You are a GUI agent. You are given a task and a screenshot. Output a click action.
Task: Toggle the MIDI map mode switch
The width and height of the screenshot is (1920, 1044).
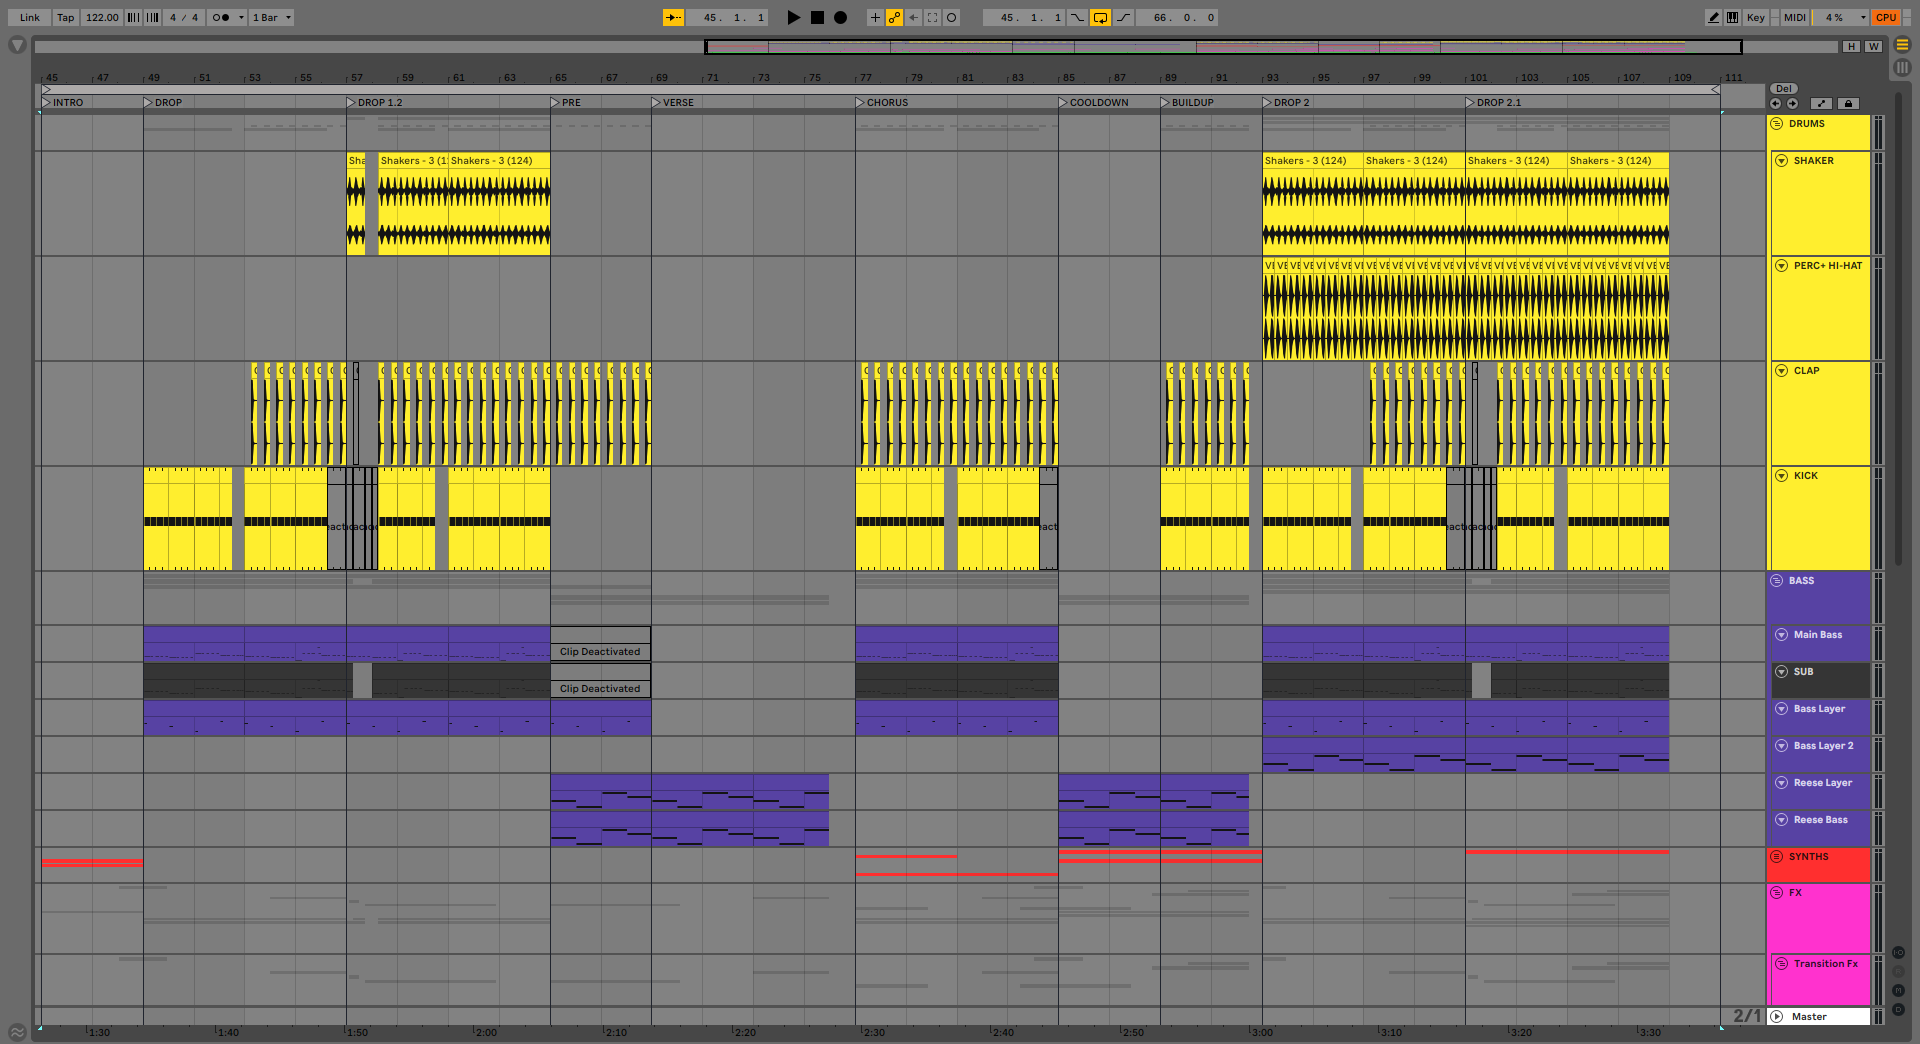pyautogui.click(x=1795, y=17)
